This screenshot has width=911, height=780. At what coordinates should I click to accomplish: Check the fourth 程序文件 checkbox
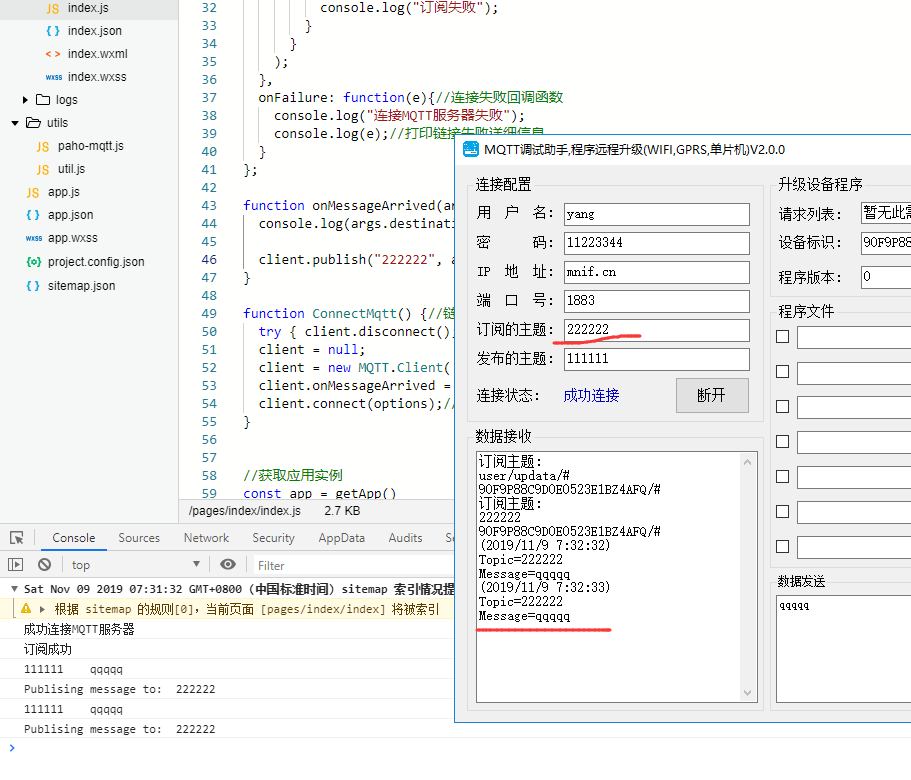click(x=783, y=441)
